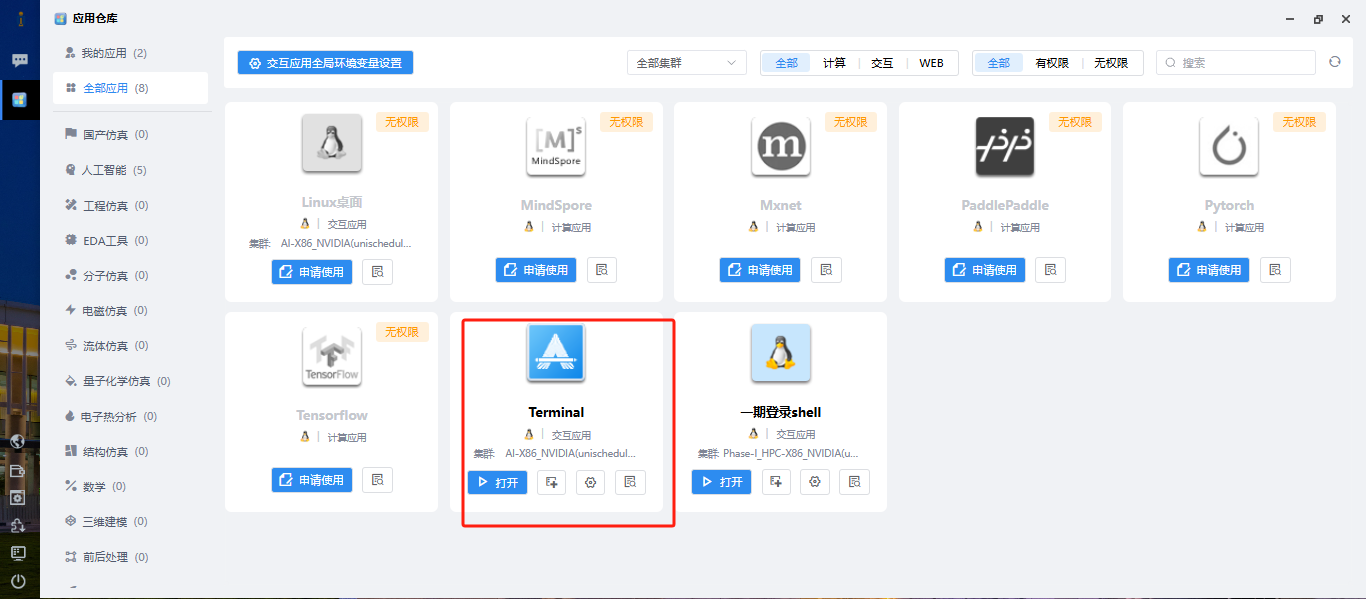The width and height of the screenshot is (1366, 599).
Task: Click Terminal's add-shortcut icon
Action: point(552,482)
